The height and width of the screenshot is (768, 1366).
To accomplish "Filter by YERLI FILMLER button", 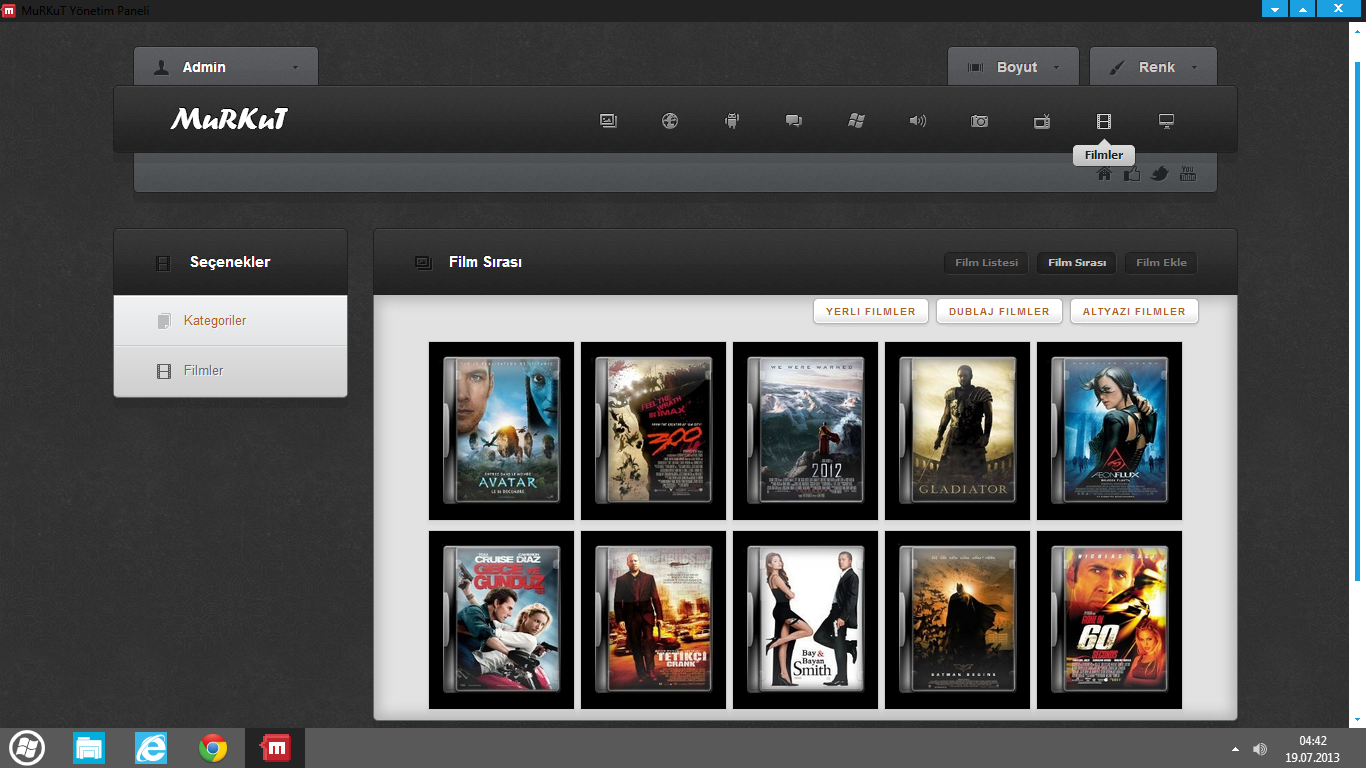I will click(x=871, y=311).
